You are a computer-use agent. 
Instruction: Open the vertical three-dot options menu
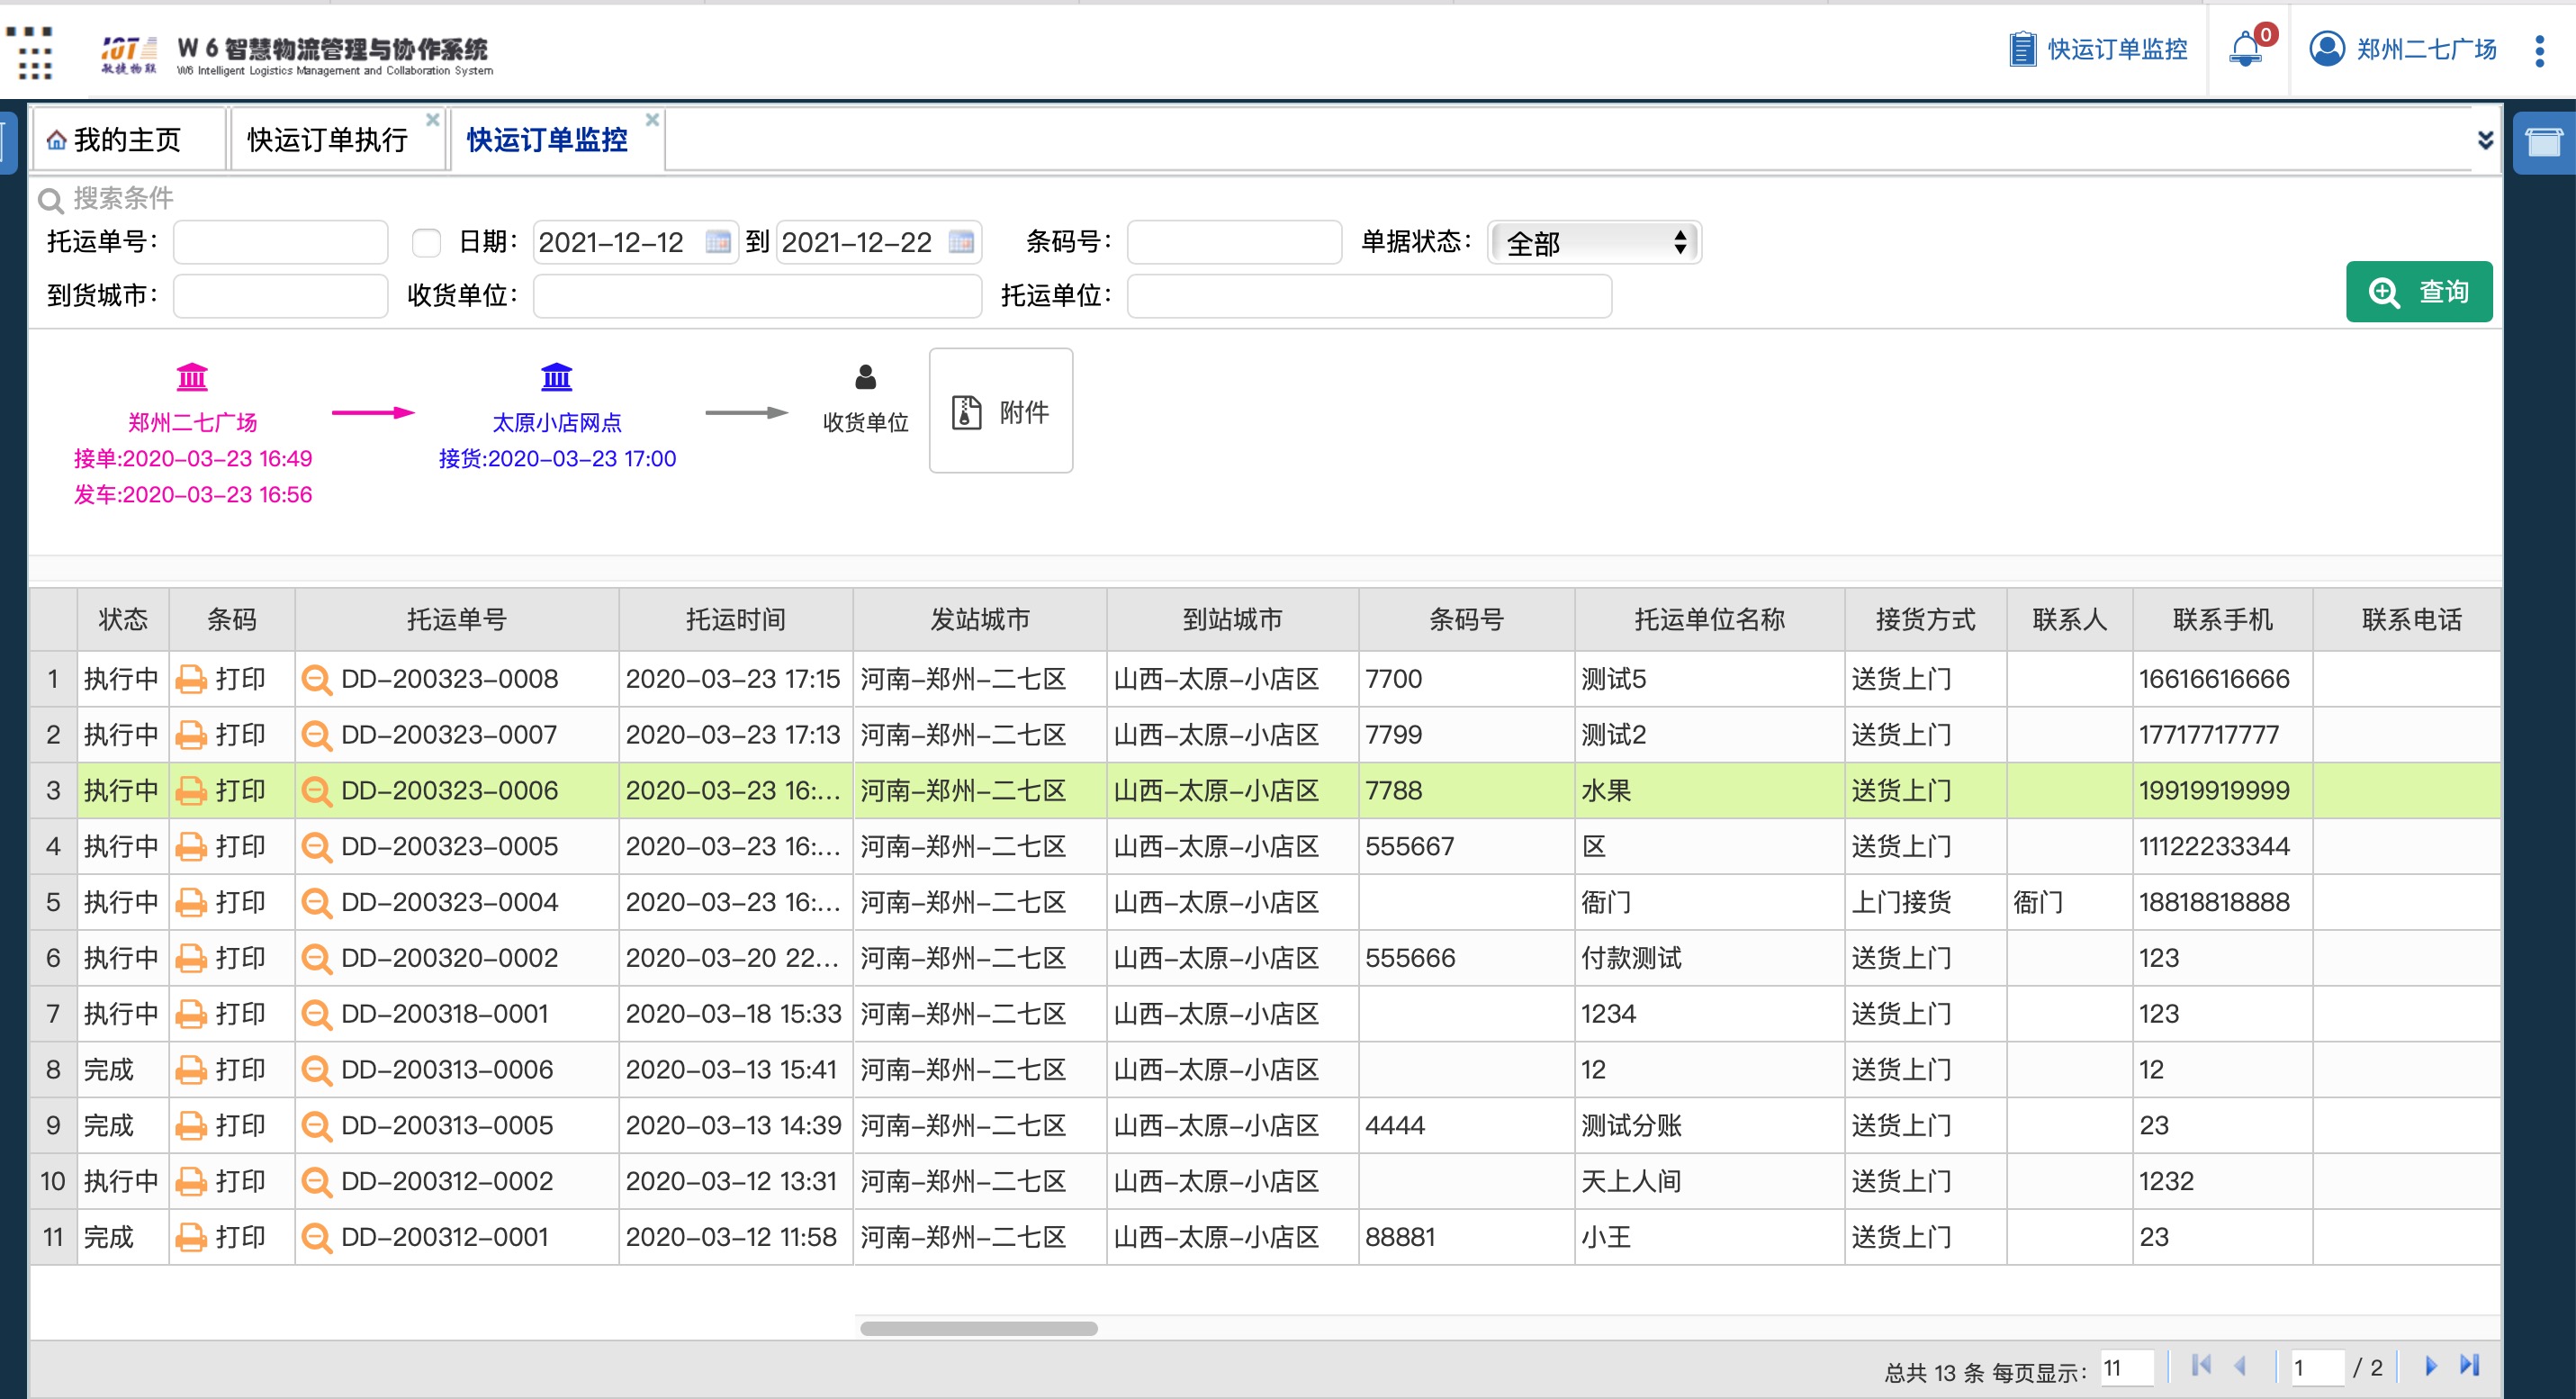click(x=2539, y=50)
